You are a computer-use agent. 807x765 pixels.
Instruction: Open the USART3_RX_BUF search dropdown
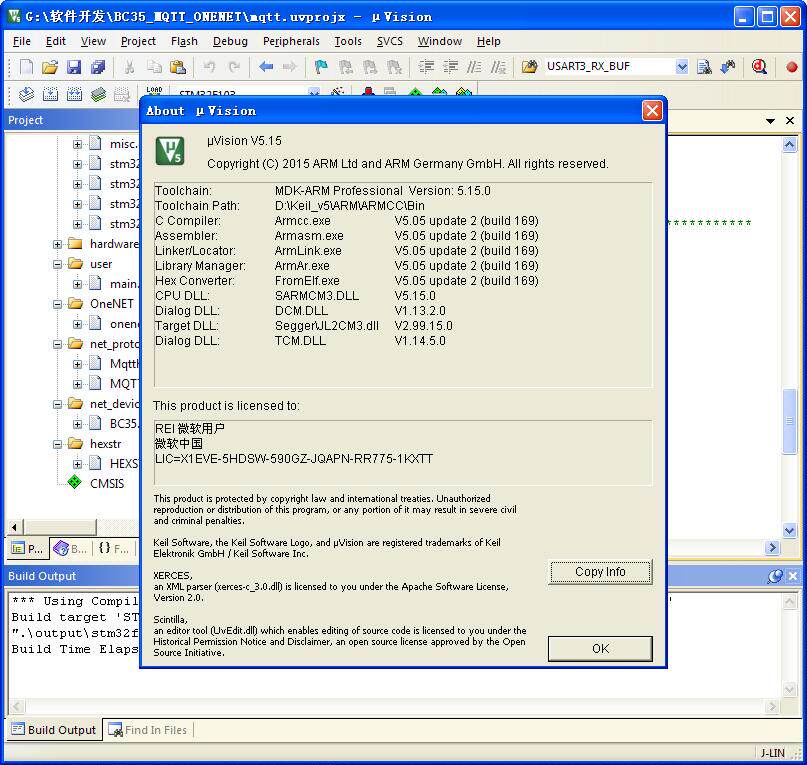tap(682, 67)
